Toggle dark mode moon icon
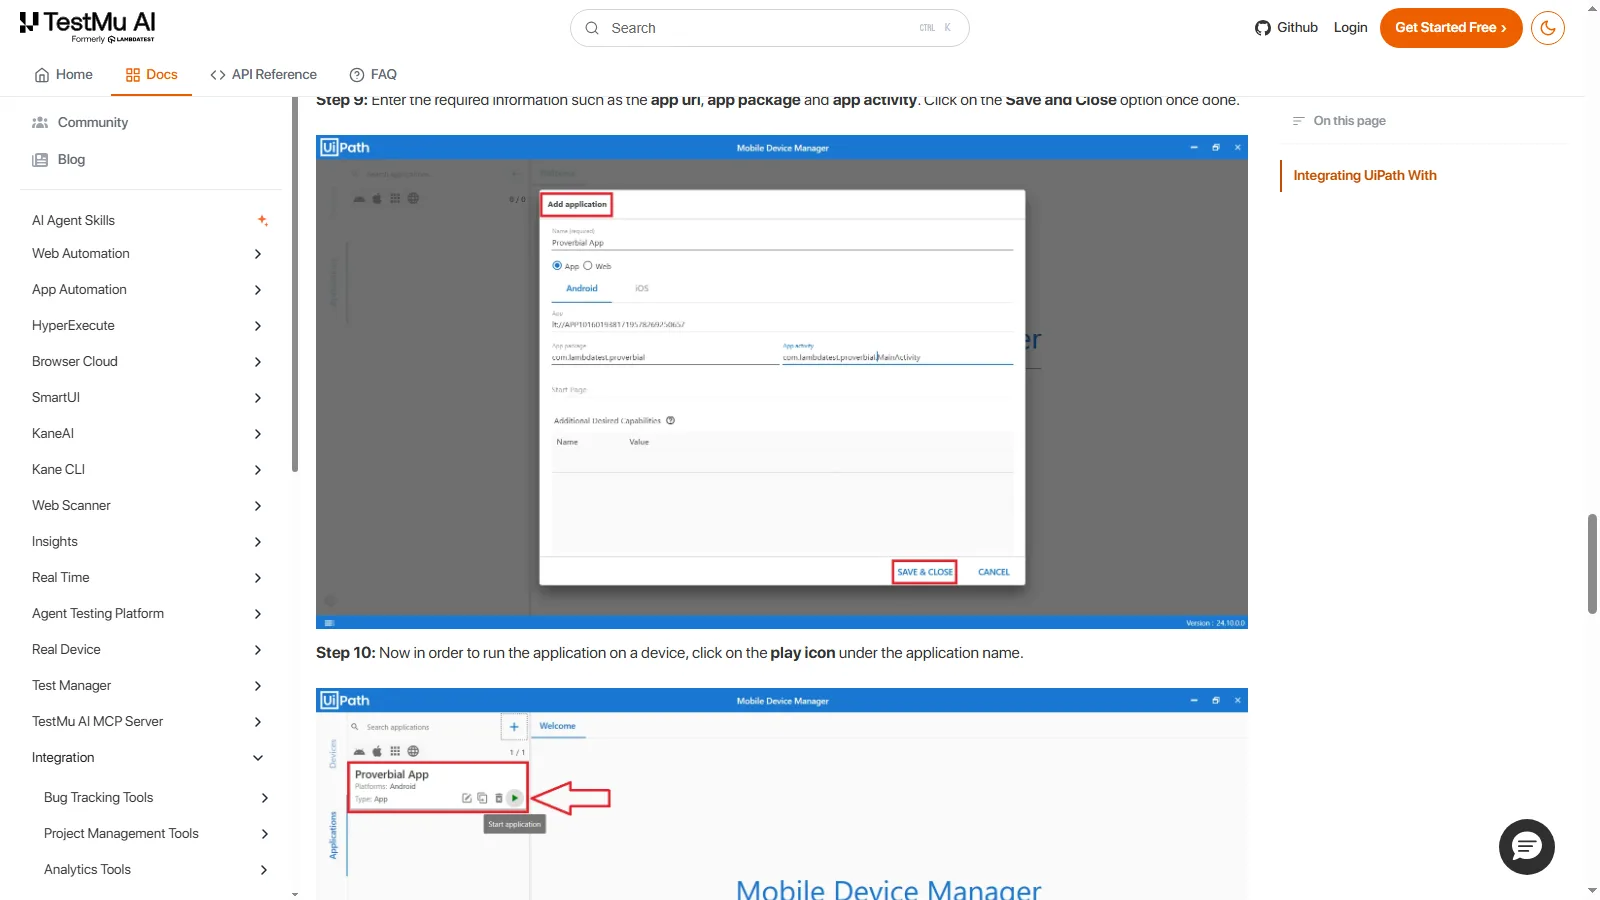 (x=1547, y=28)
